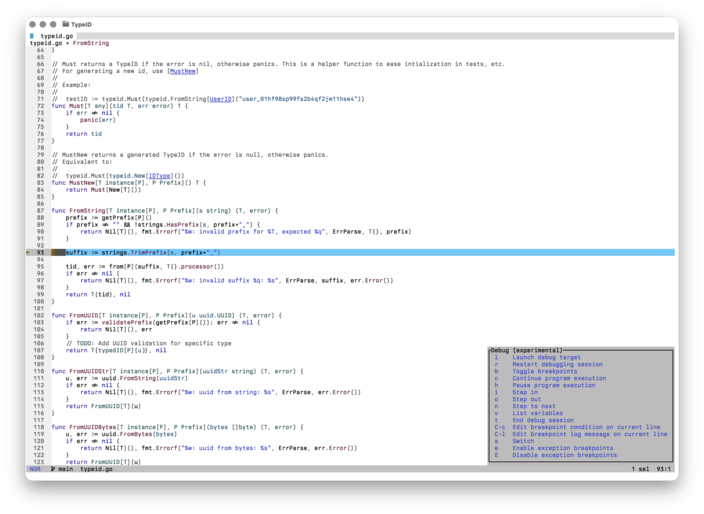Click the func Must declaration on line 72
The width and height of the screenshot is (704, 514).
119,106
